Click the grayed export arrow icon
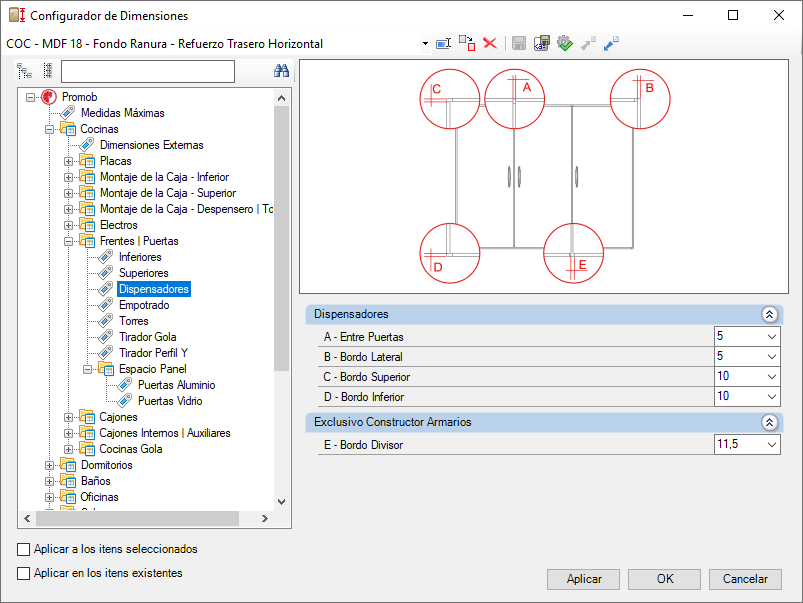The width and height of the screenshot is (803, 603). point(588,44)
